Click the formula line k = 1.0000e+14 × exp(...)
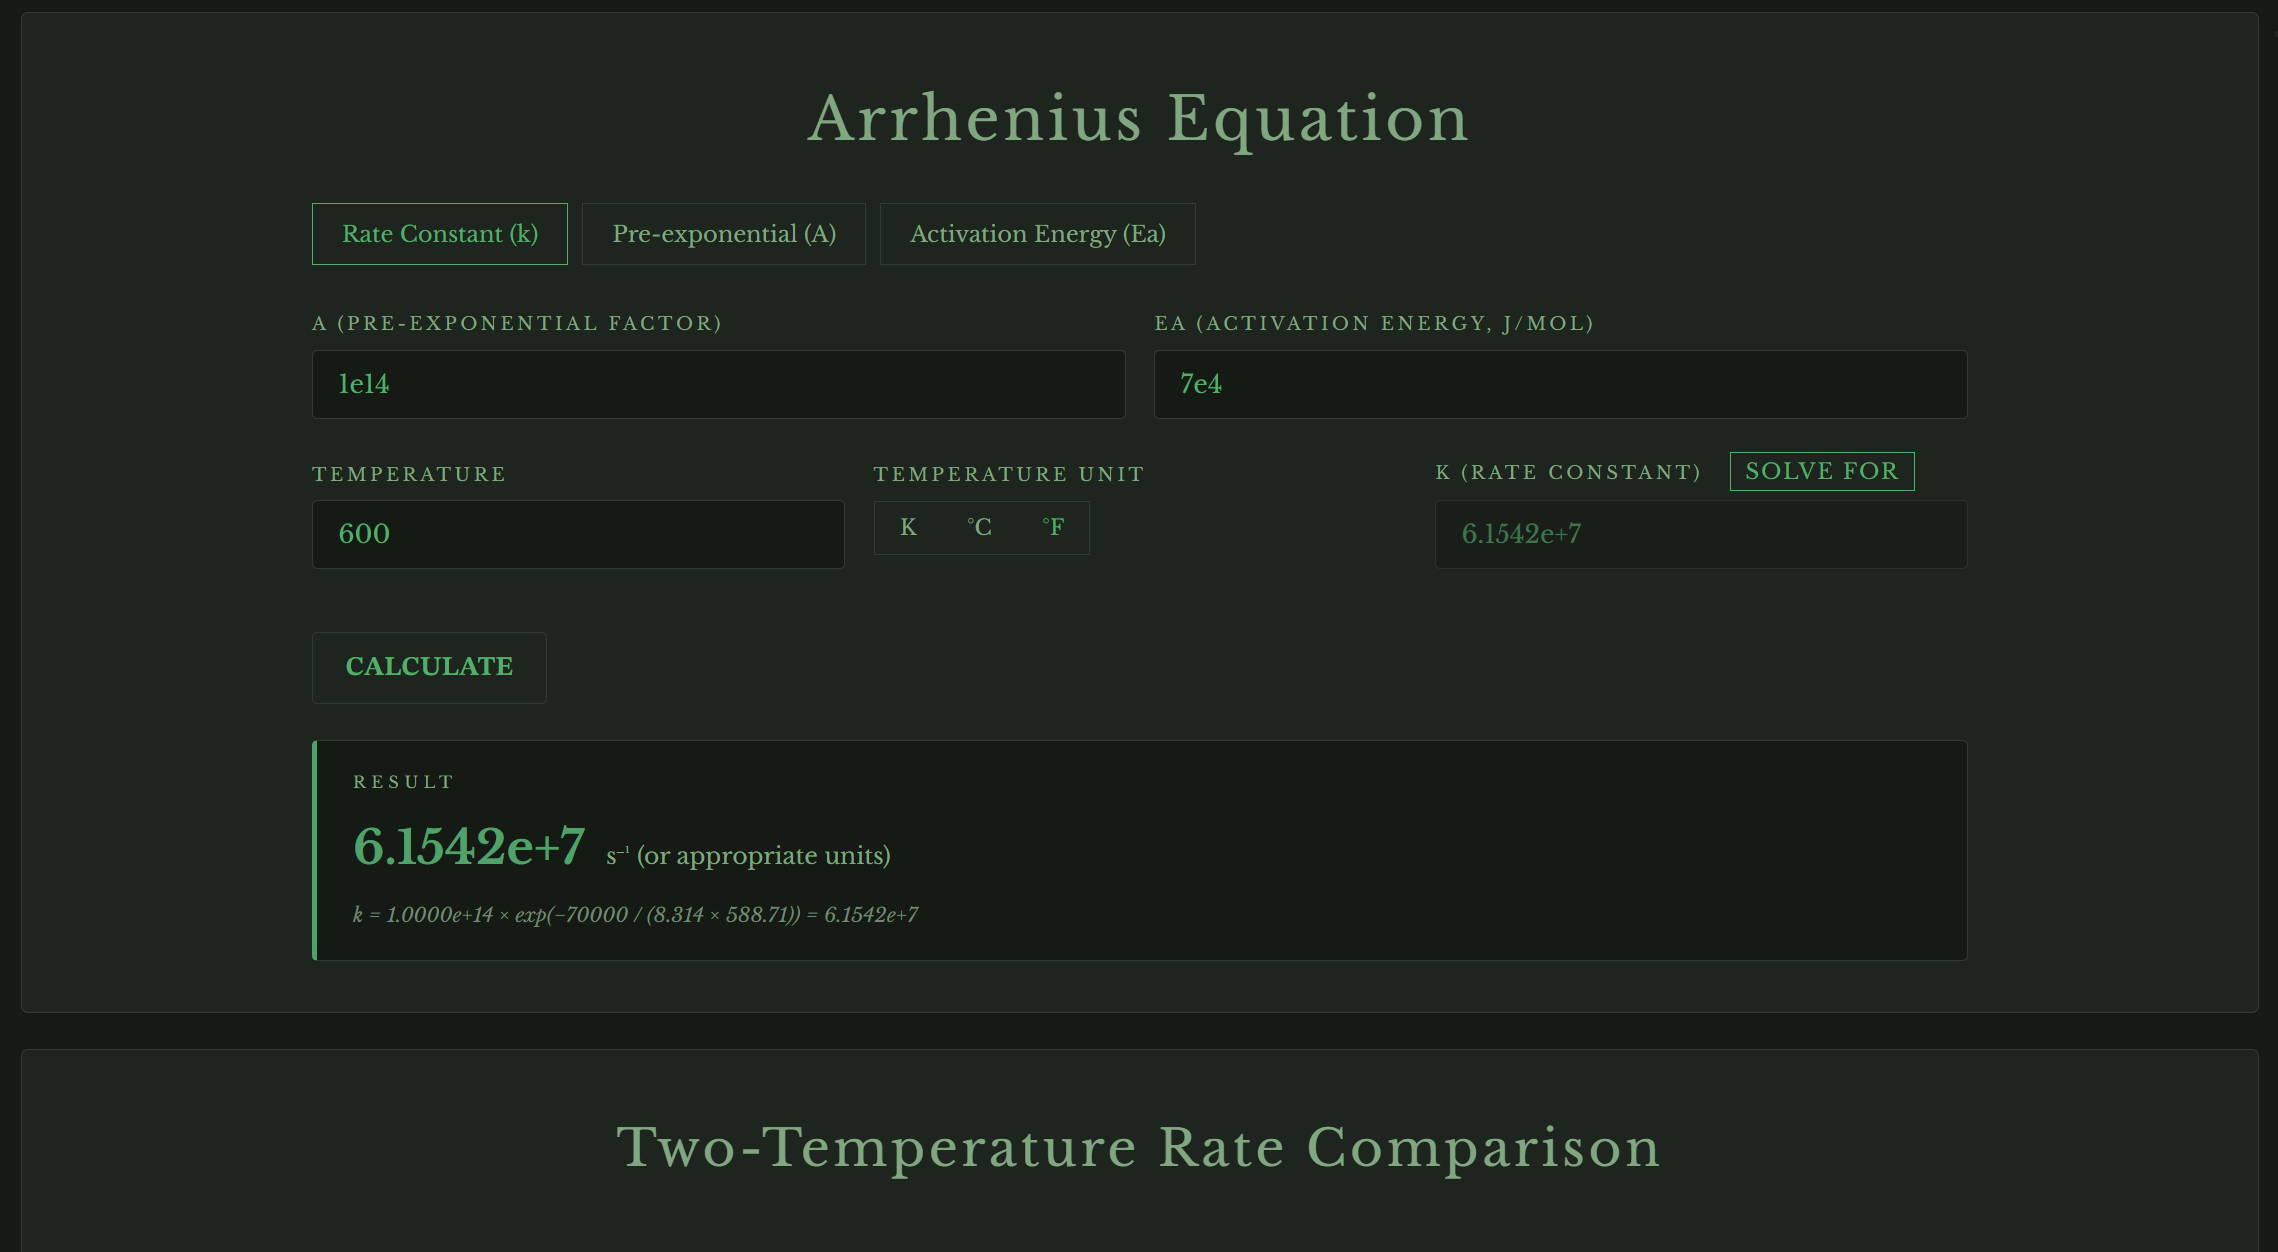Viewport: 2278px width, 1252px height. click(x=635, y=915)
